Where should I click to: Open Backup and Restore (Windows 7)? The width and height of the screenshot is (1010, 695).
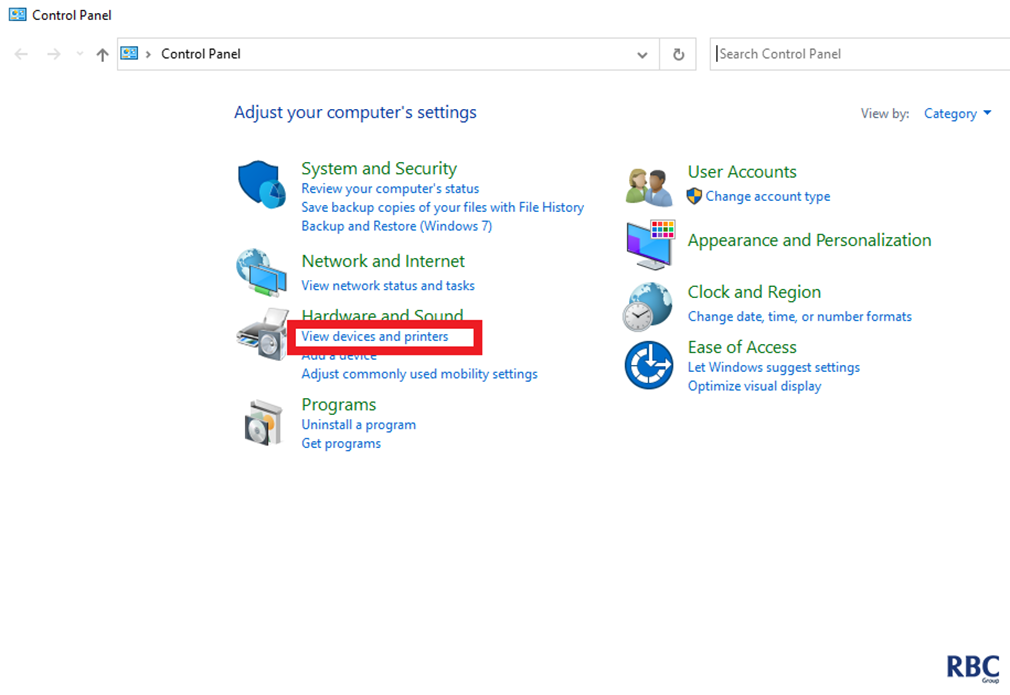(x=396, y=226)
